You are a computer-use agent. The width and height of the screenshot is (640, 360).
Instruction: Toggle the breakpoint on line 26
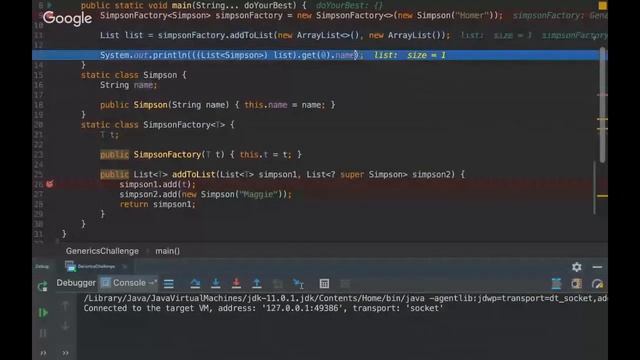49,184
